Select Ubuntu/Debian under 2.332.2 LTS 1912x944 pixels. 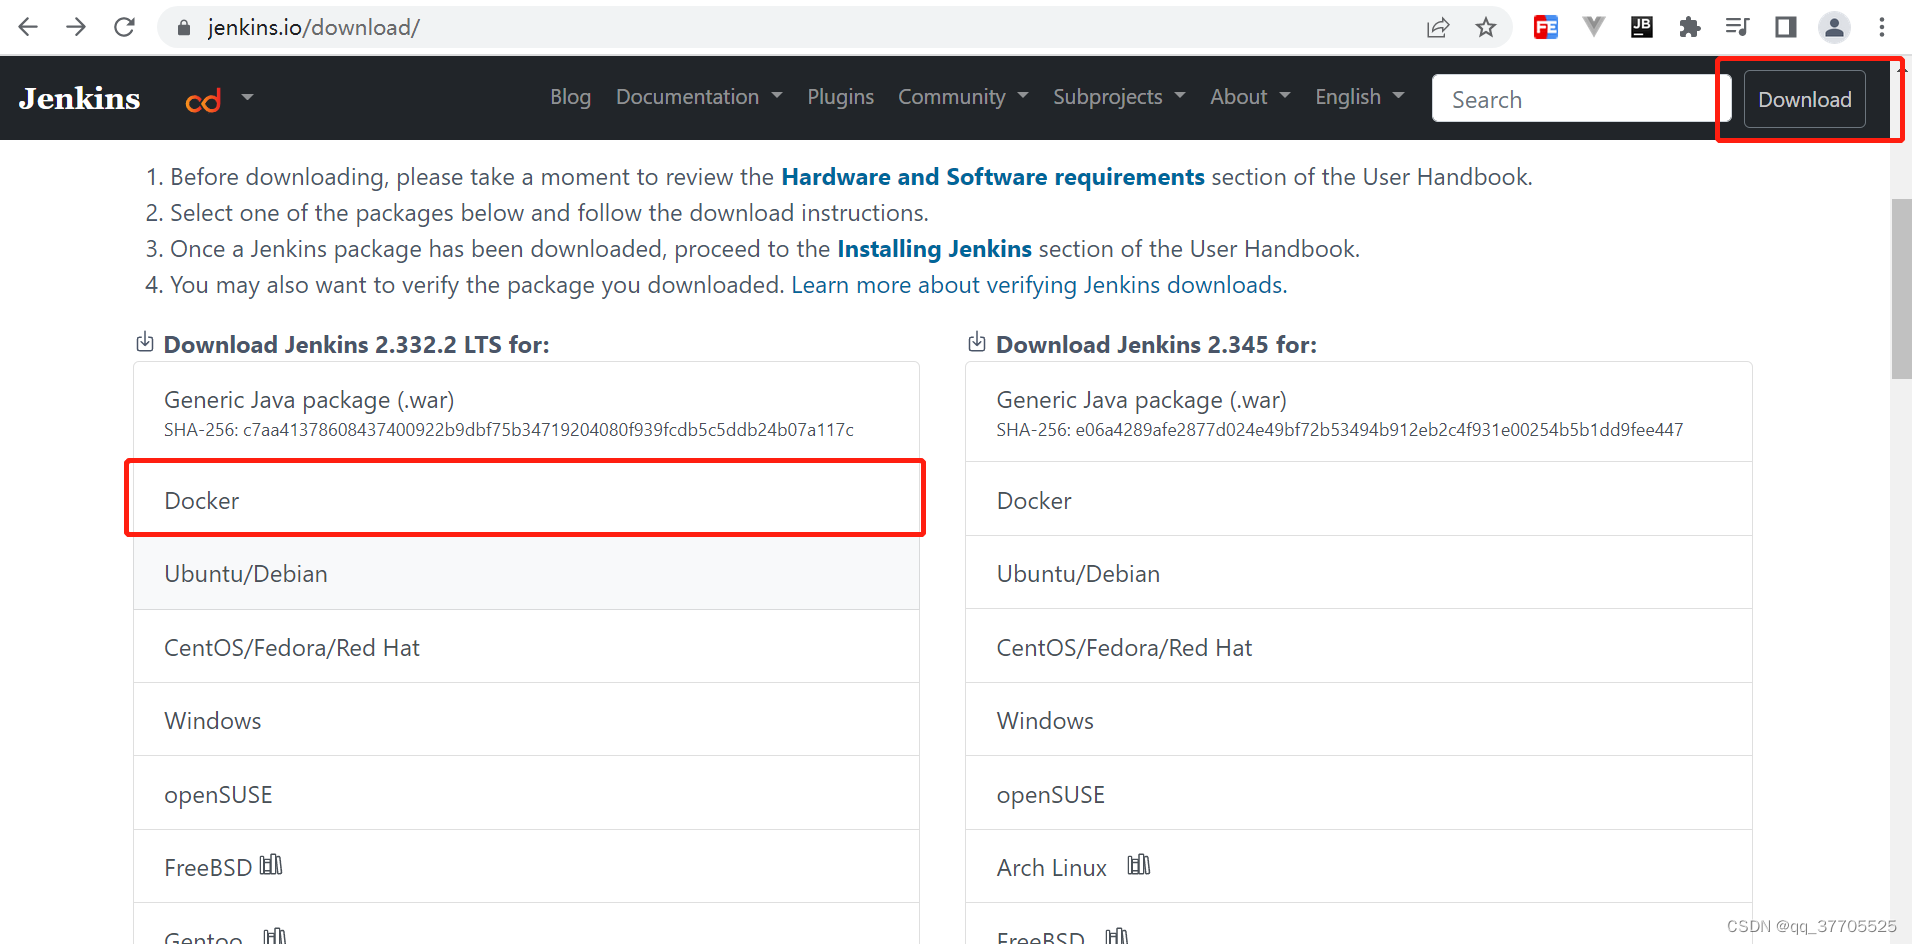pos(526,573)
